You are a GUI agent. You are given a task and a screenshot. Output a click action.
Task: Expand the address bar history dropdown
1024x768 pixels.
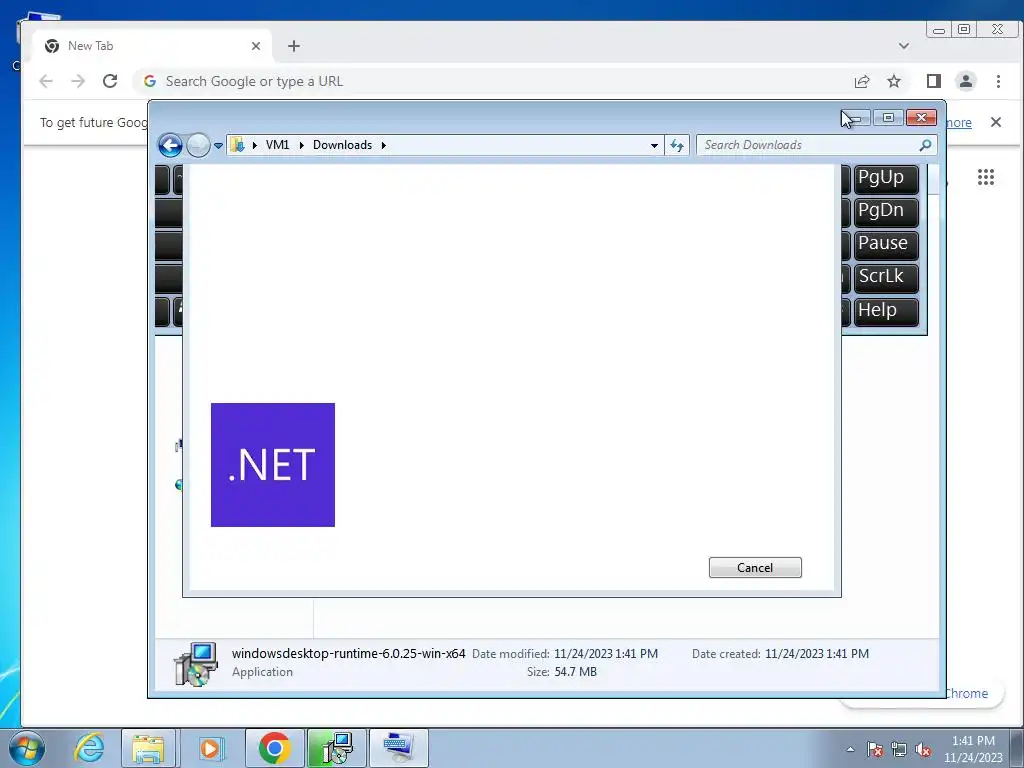point(654,146)
